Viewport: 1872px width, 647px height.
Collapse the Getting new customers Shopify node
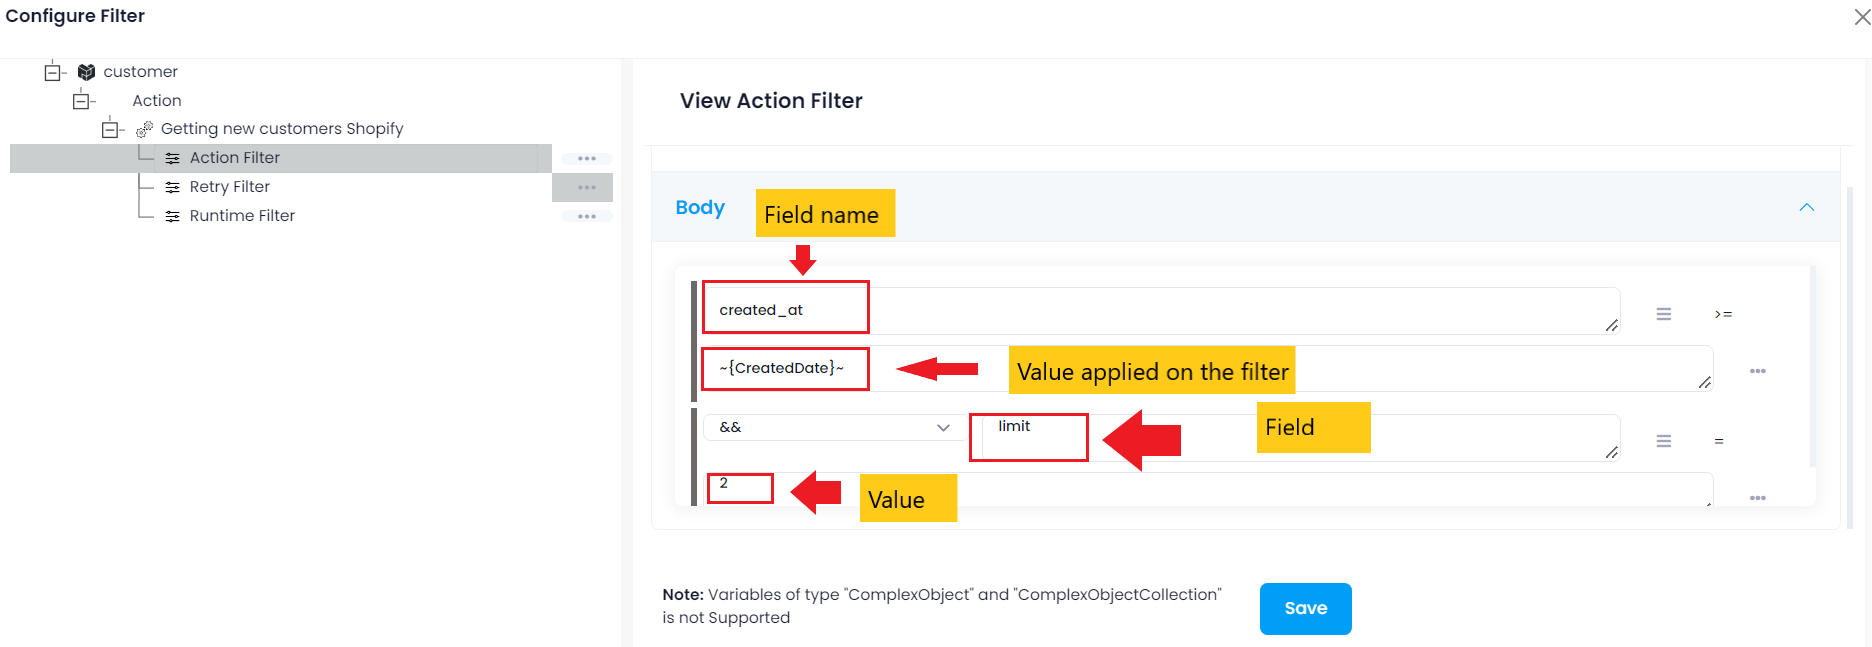click(111, 129)
